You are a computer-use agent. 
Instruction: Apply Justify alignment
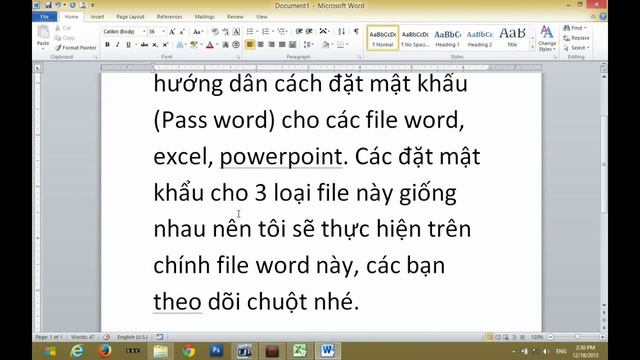point(282,44)
